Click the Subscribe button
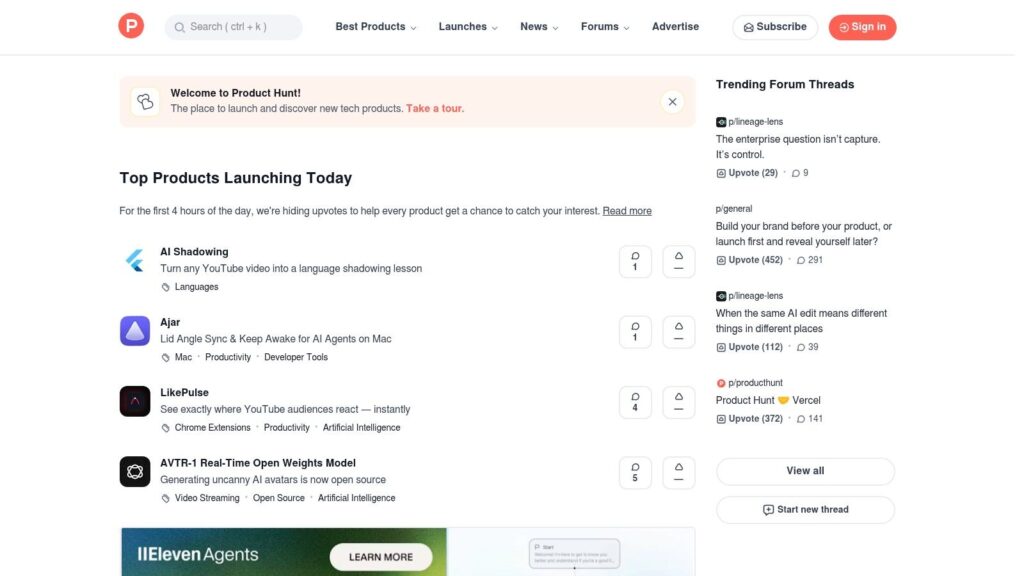The height and width of the screenshot is (576, 1024). click(775, 27)
